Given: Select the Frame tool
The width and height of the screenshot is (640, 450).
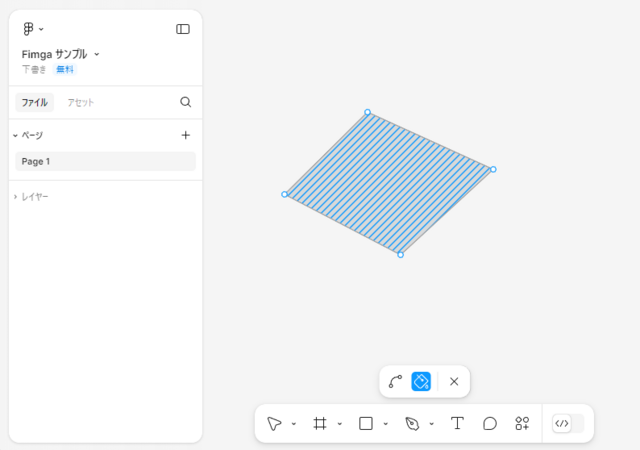Looking at the screenshot, I should (320, 423).
